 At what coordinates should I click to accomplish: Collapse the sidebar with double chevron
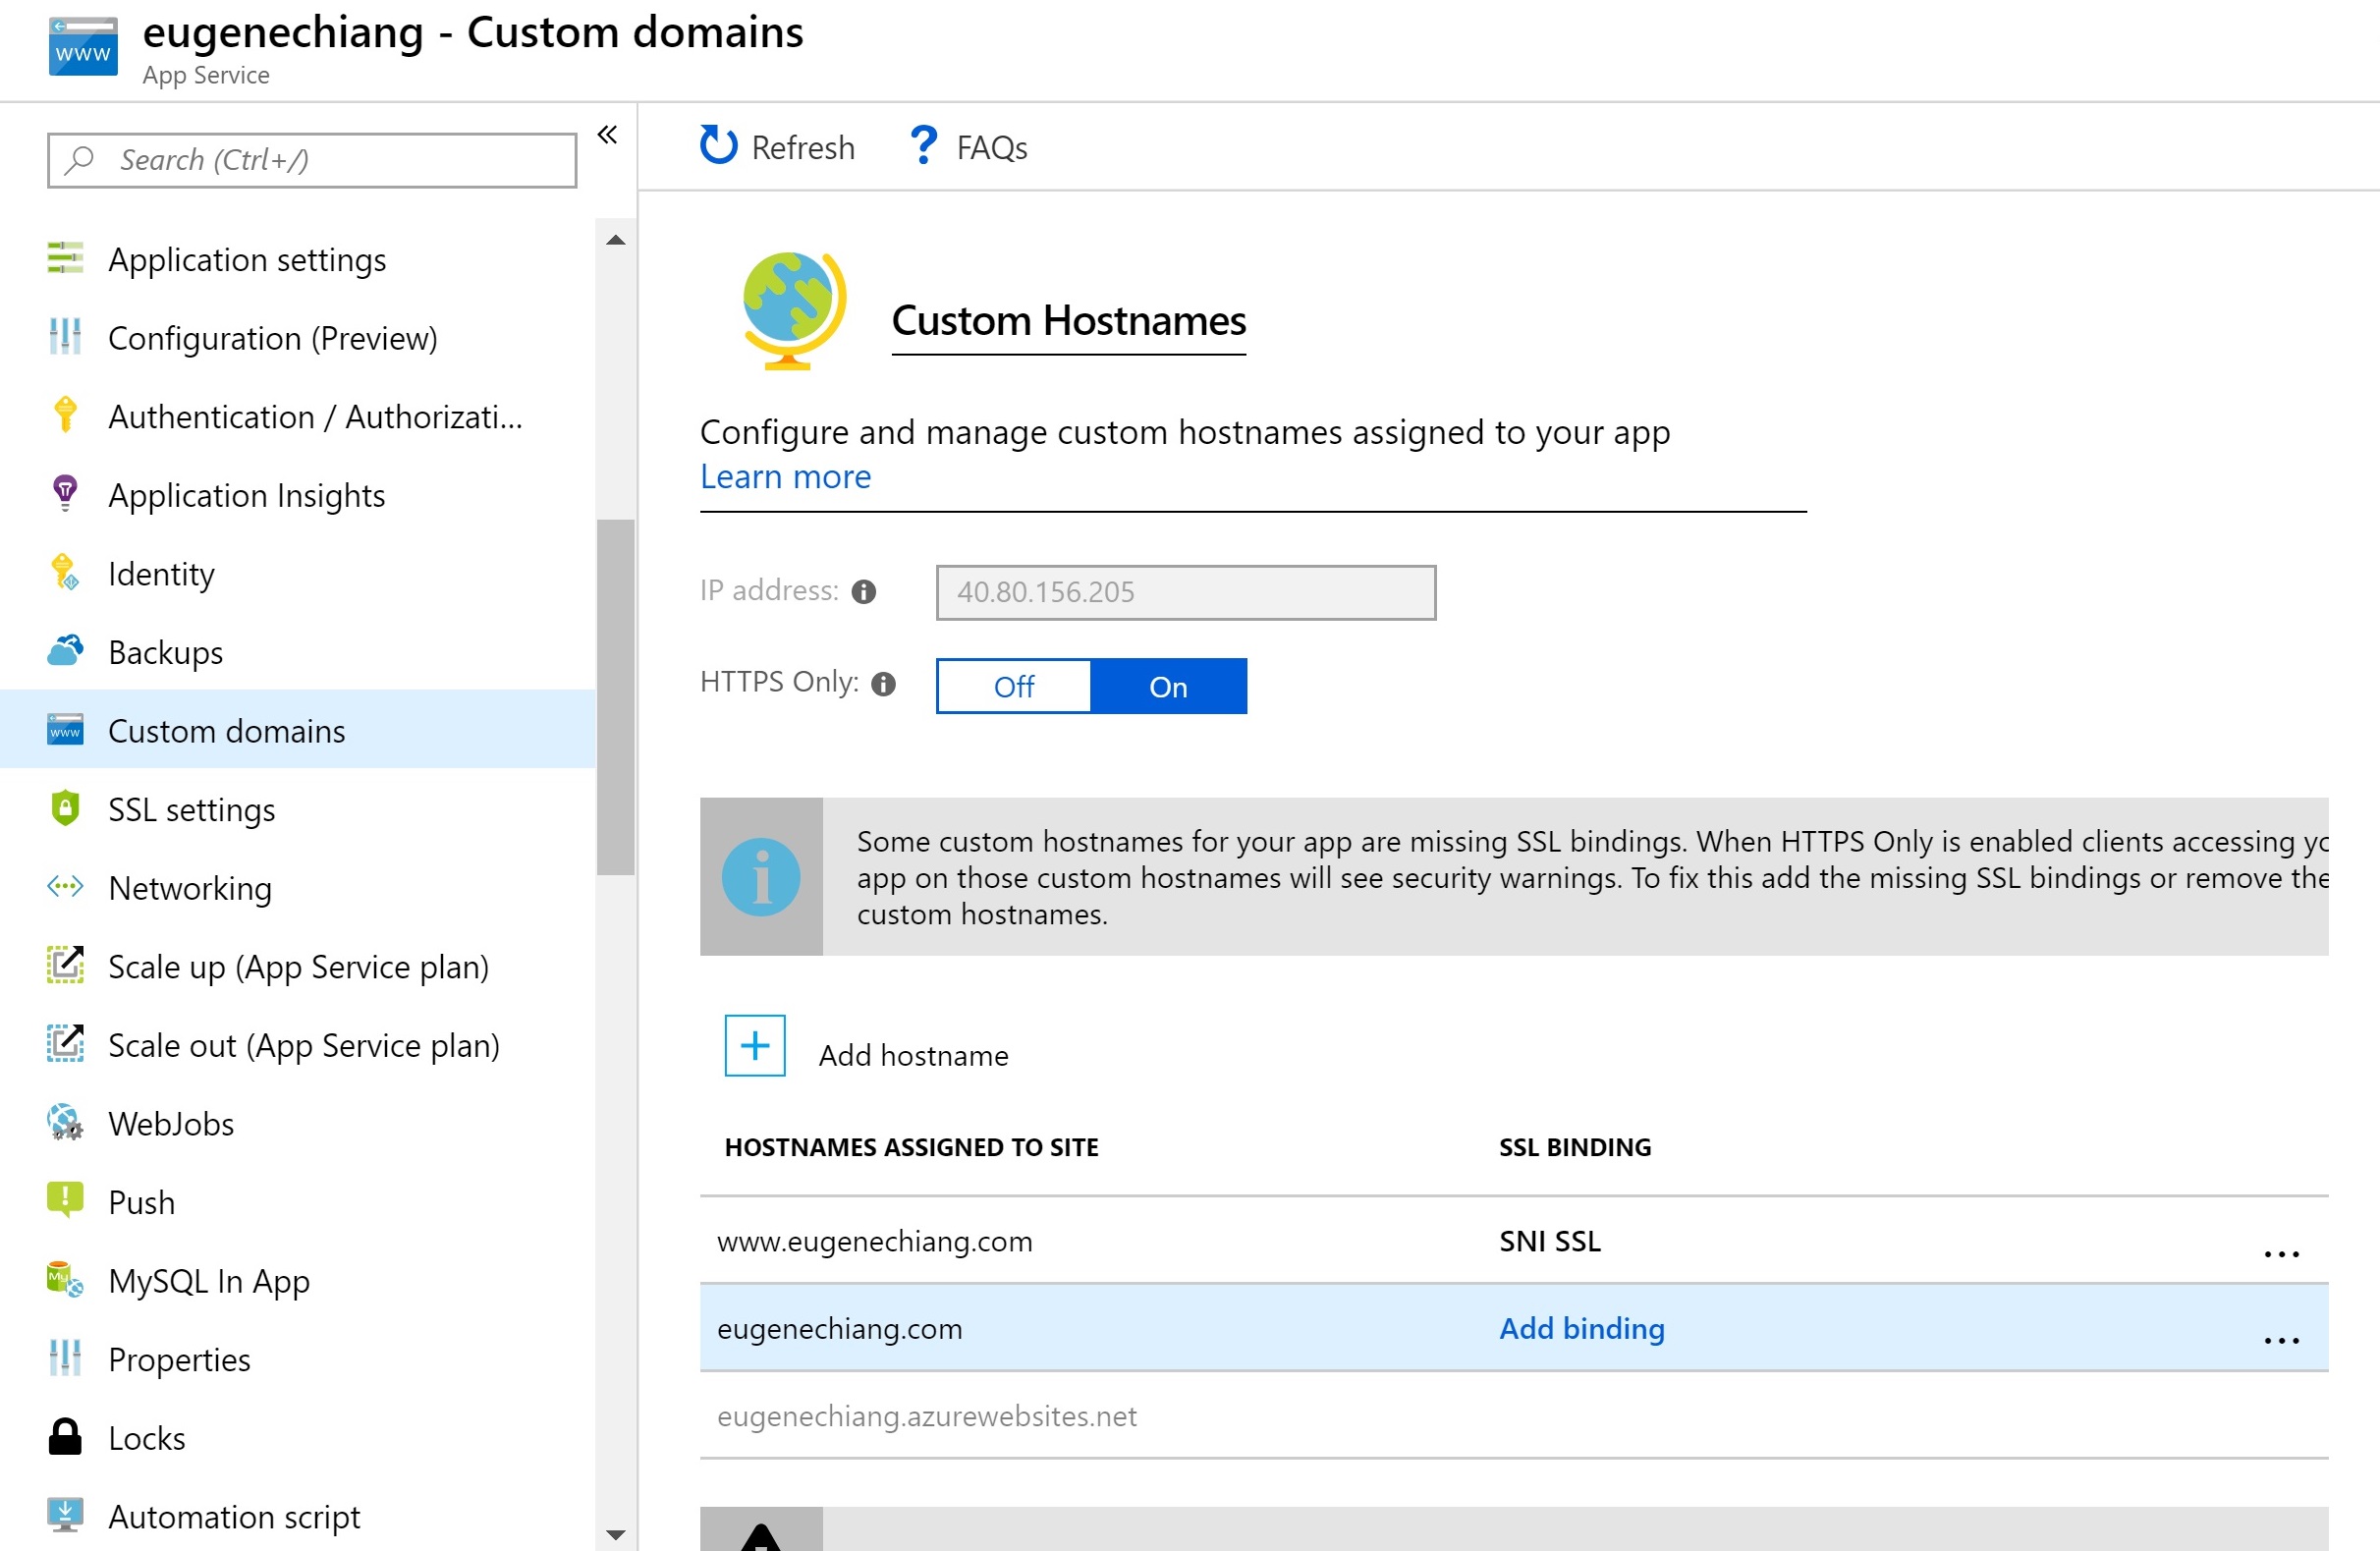(x=607, y=134)
